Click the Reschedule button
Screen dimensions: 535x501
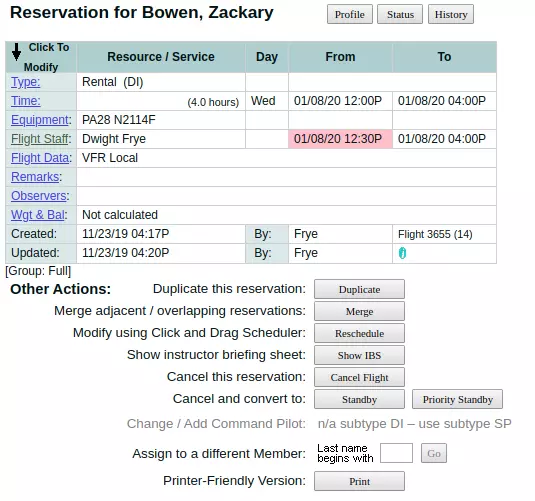[359, 333]
